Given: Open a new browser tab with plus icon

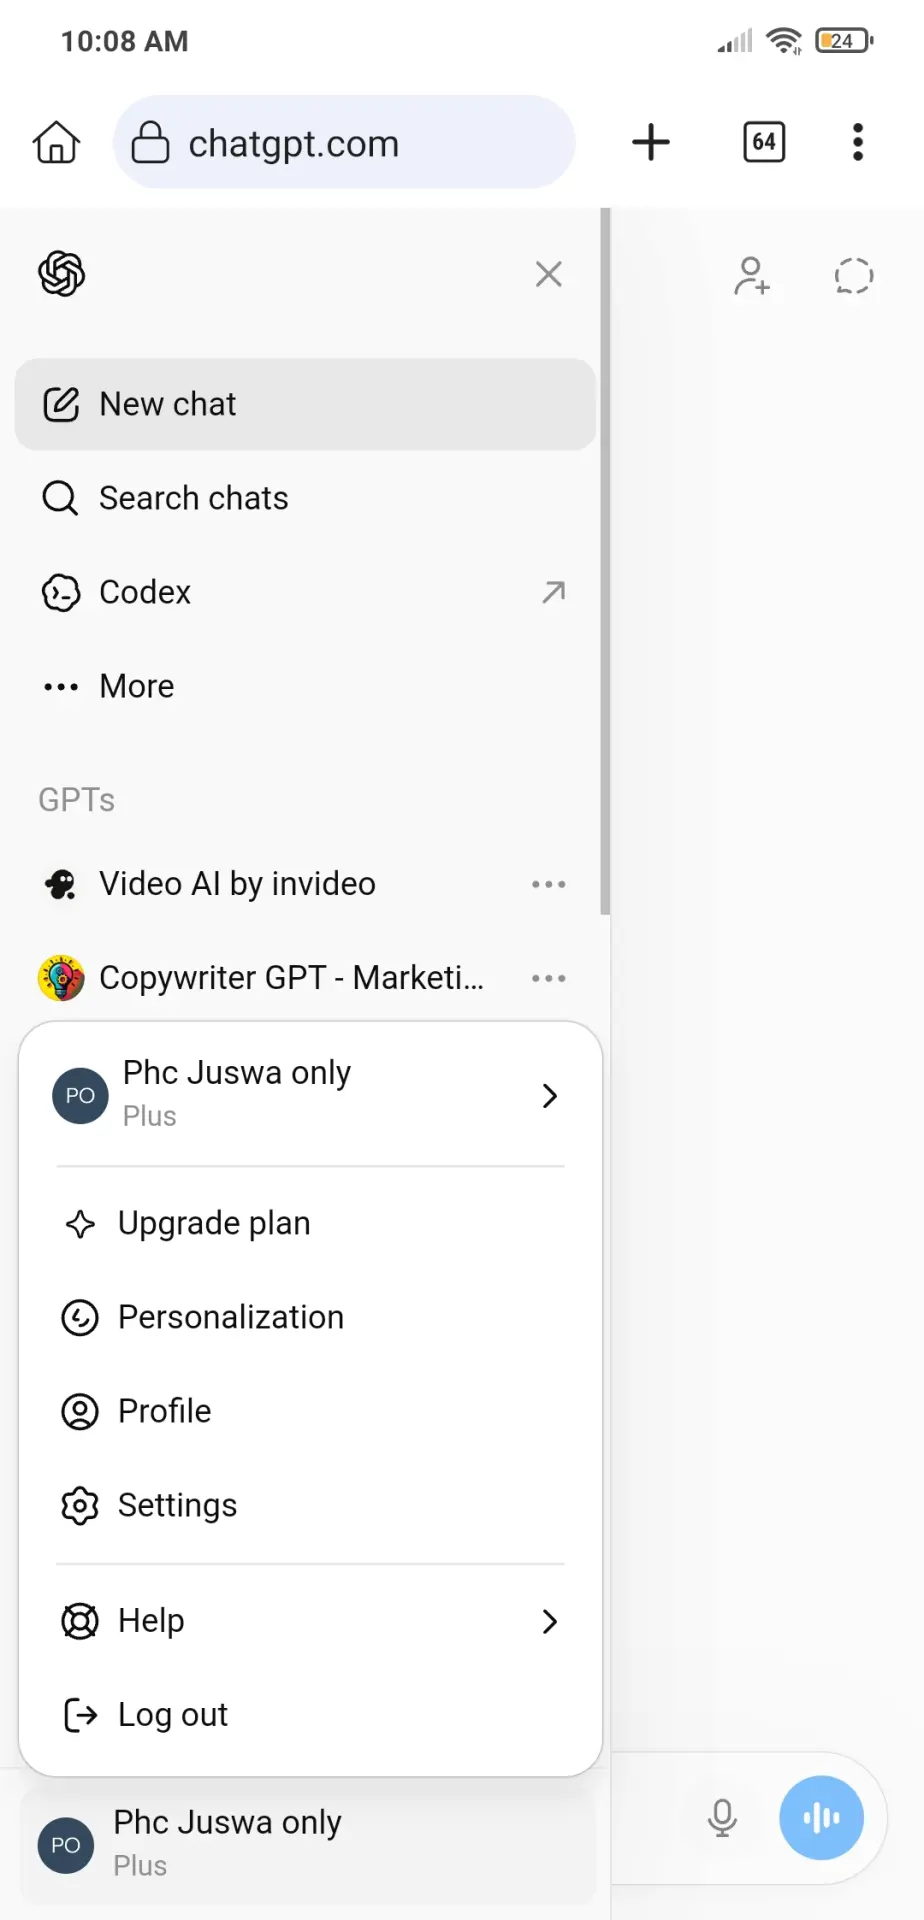Looking at the screenshot, I should point(651,142).
